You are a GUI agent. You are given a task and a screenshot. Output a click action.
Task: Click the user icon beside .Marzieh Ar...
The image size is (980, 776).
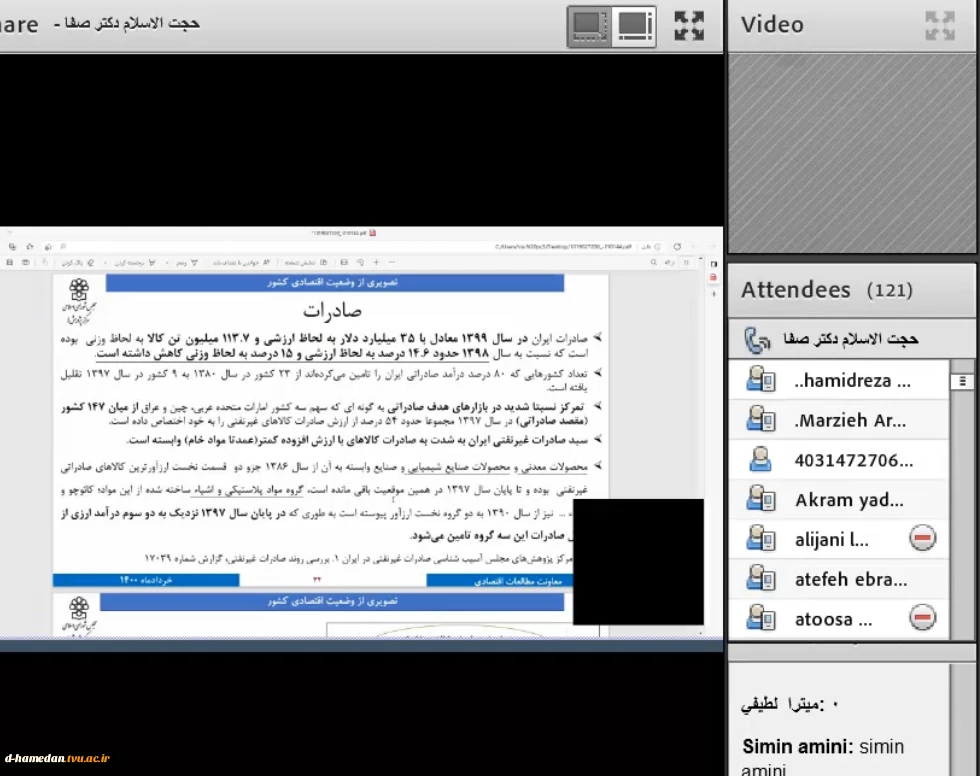[761, 420]
